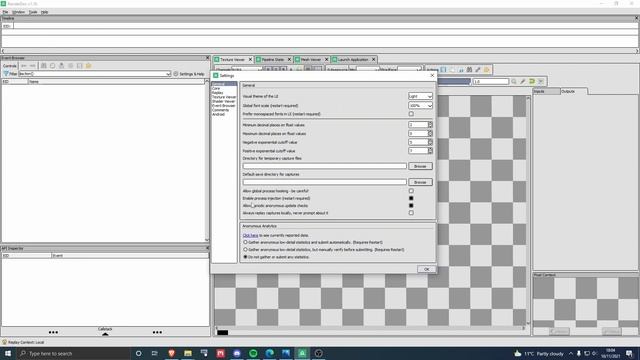640x360 pixels.
Task: Select Comments in Settings category list
Action: point(220,110)
